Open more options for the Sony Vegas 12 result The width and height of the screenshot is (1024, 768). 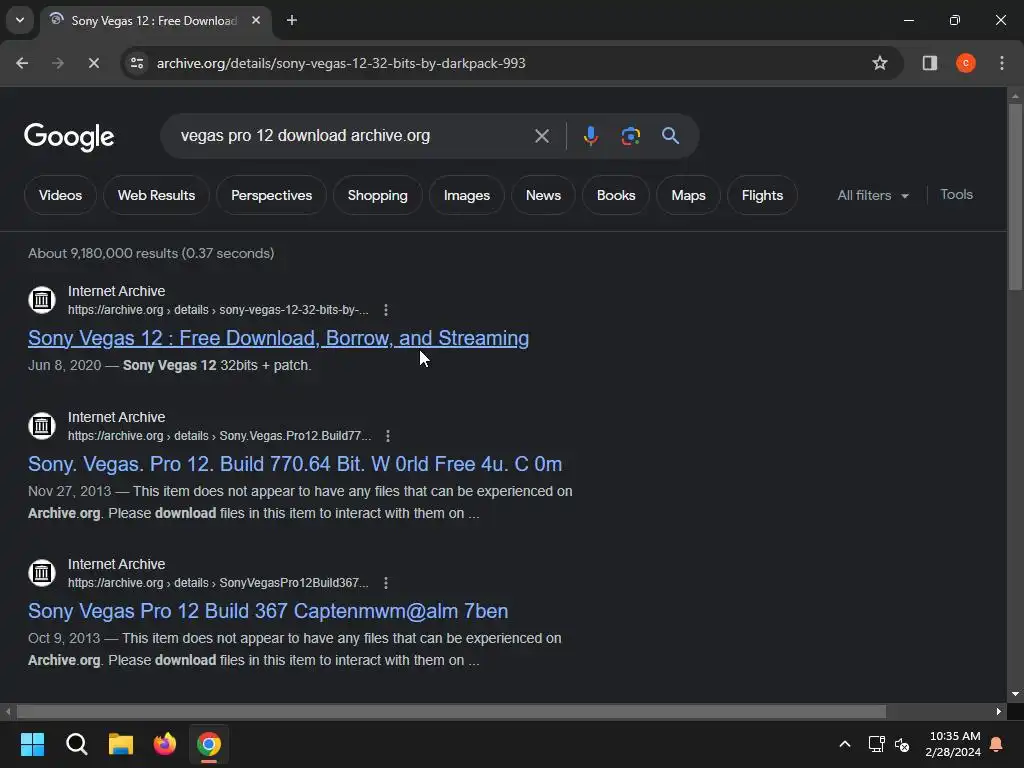386,310
